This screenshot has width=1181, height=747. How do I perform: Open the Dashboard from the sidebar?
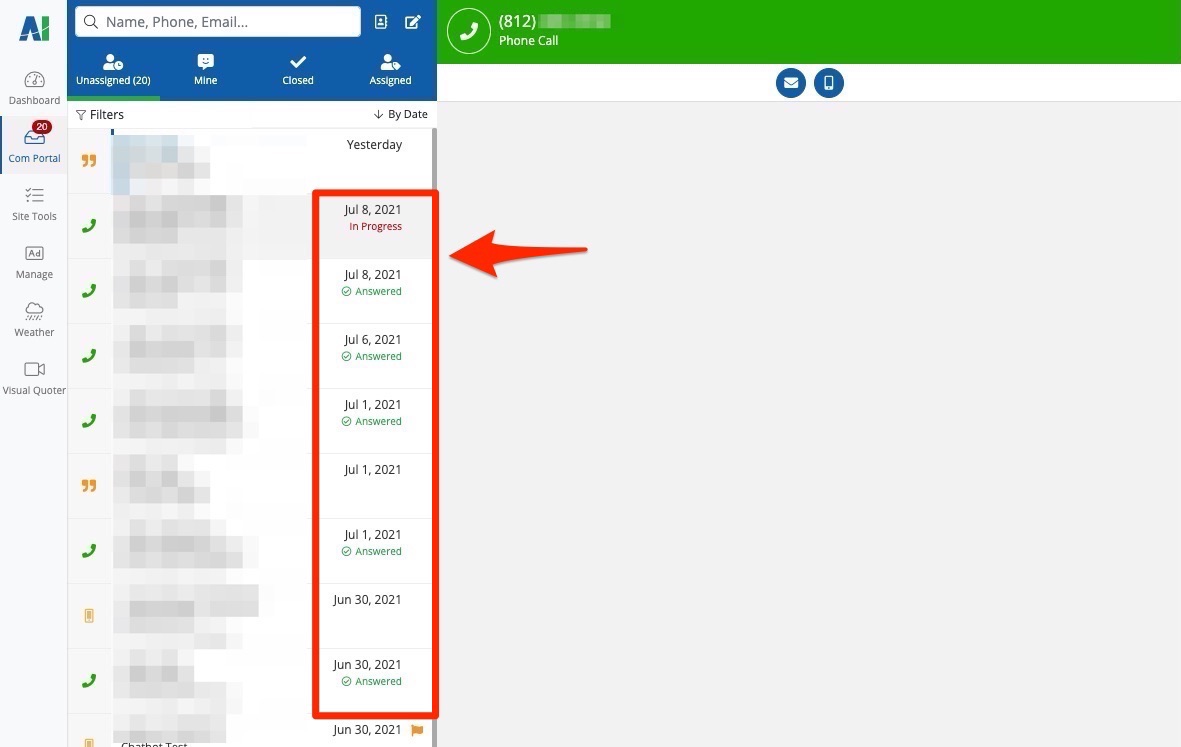34,88
